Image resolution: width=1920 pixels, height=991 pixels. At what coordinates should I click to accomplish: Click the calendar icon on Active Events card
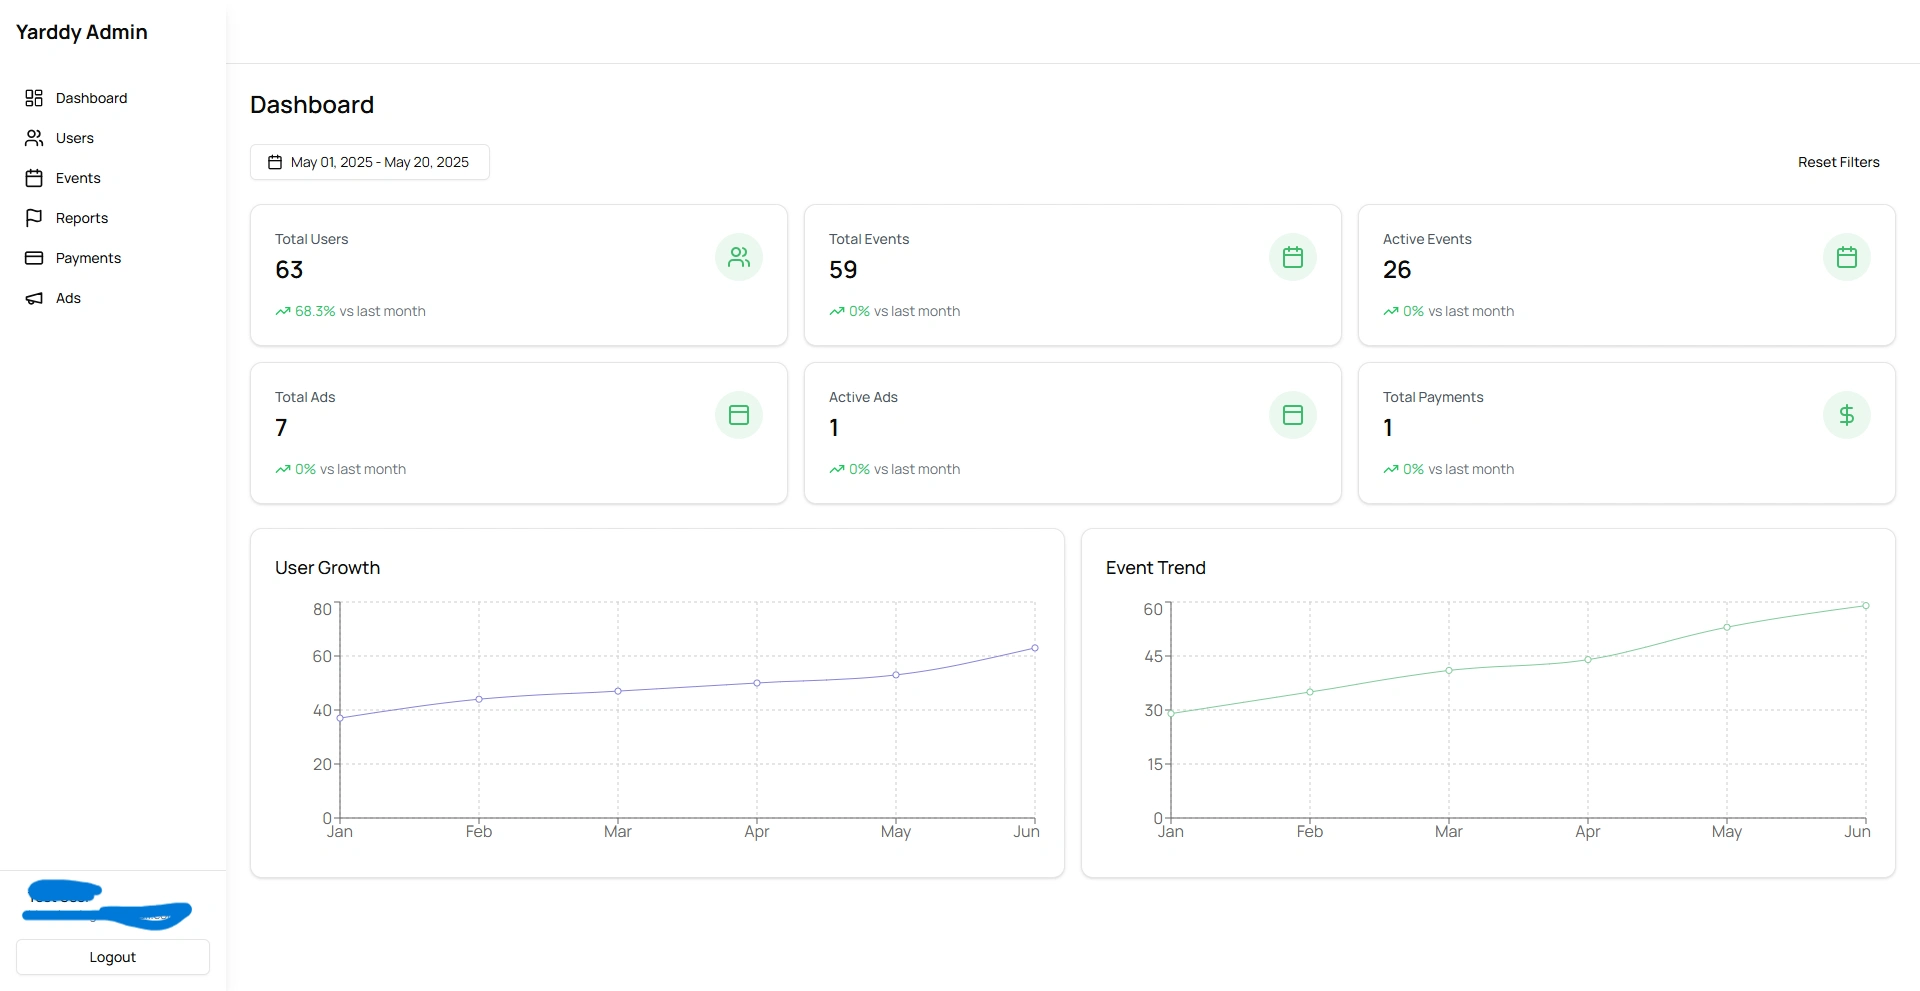tap(1847, 257)
